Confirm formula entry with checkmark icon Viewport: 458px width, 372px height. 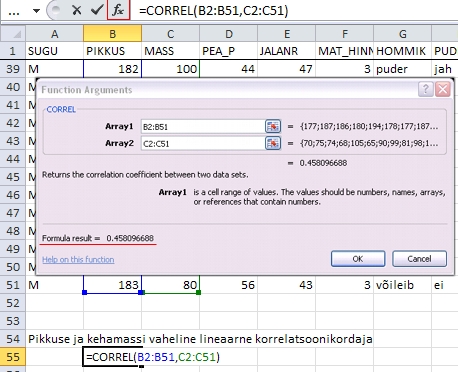click(x=97, y=10)
